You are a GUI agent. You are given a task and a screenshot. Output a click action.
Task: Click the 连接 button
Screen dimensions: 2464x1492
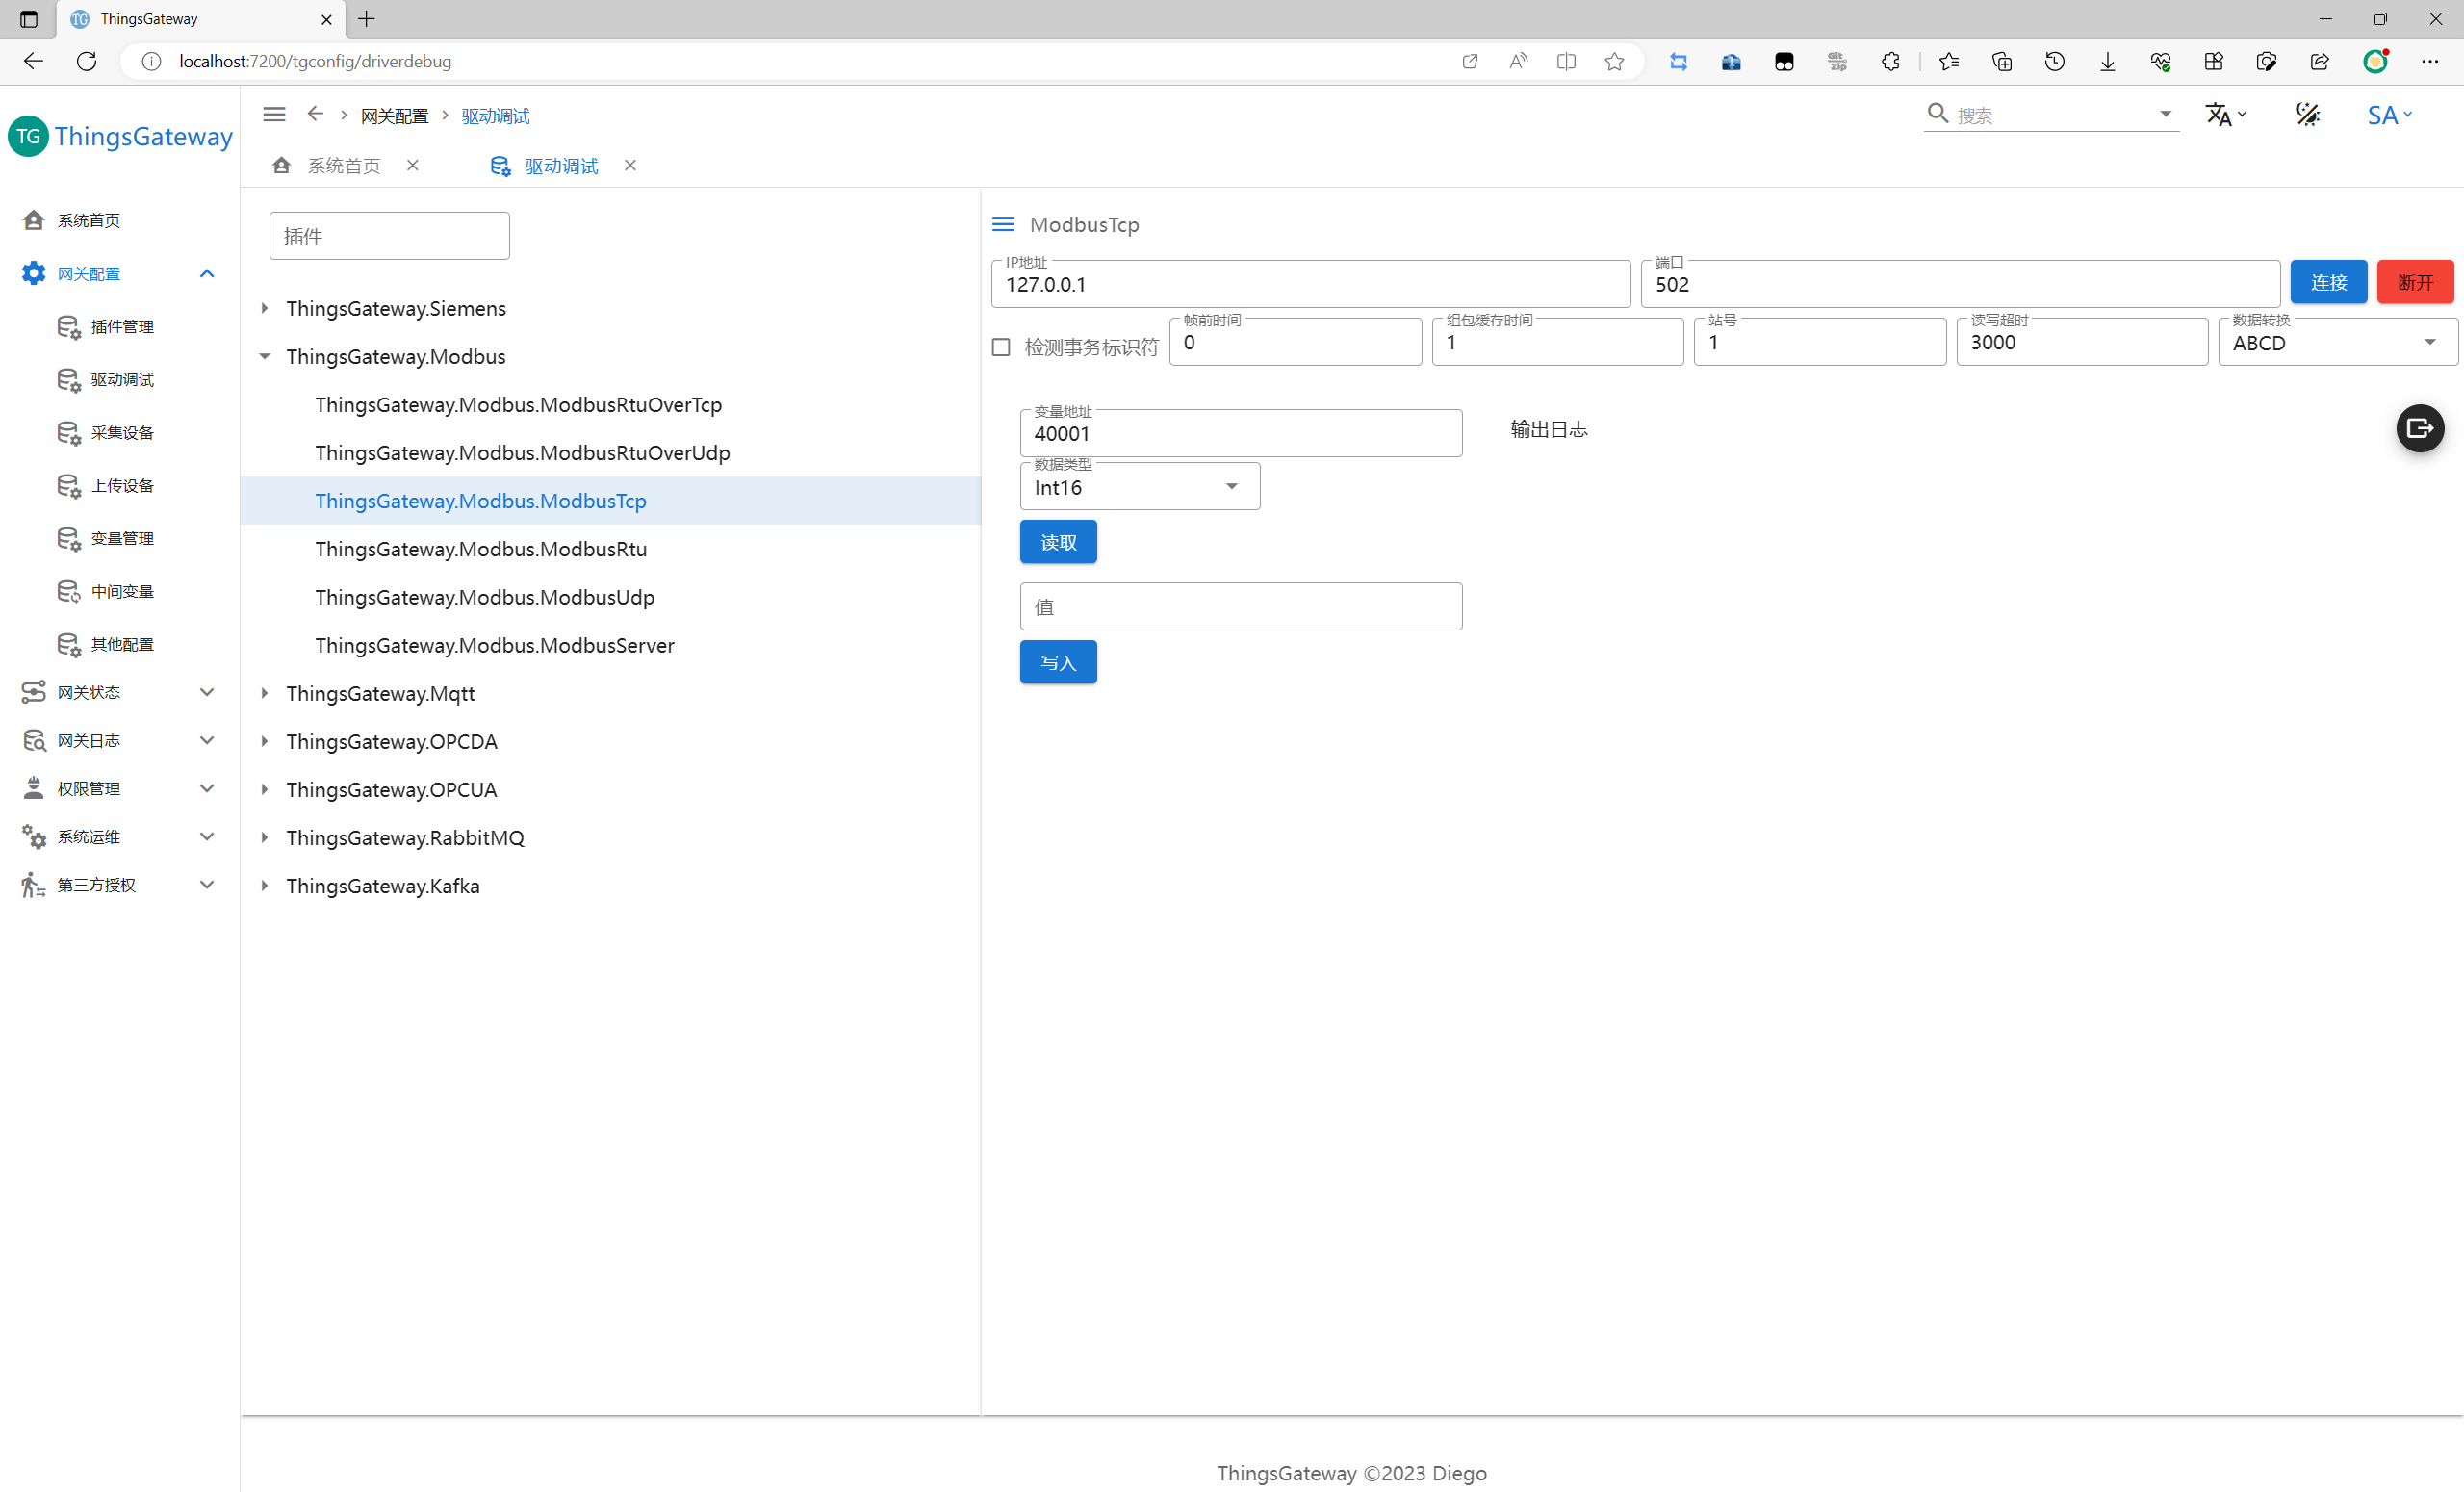pyautogui.click(x=2328, y=283)
